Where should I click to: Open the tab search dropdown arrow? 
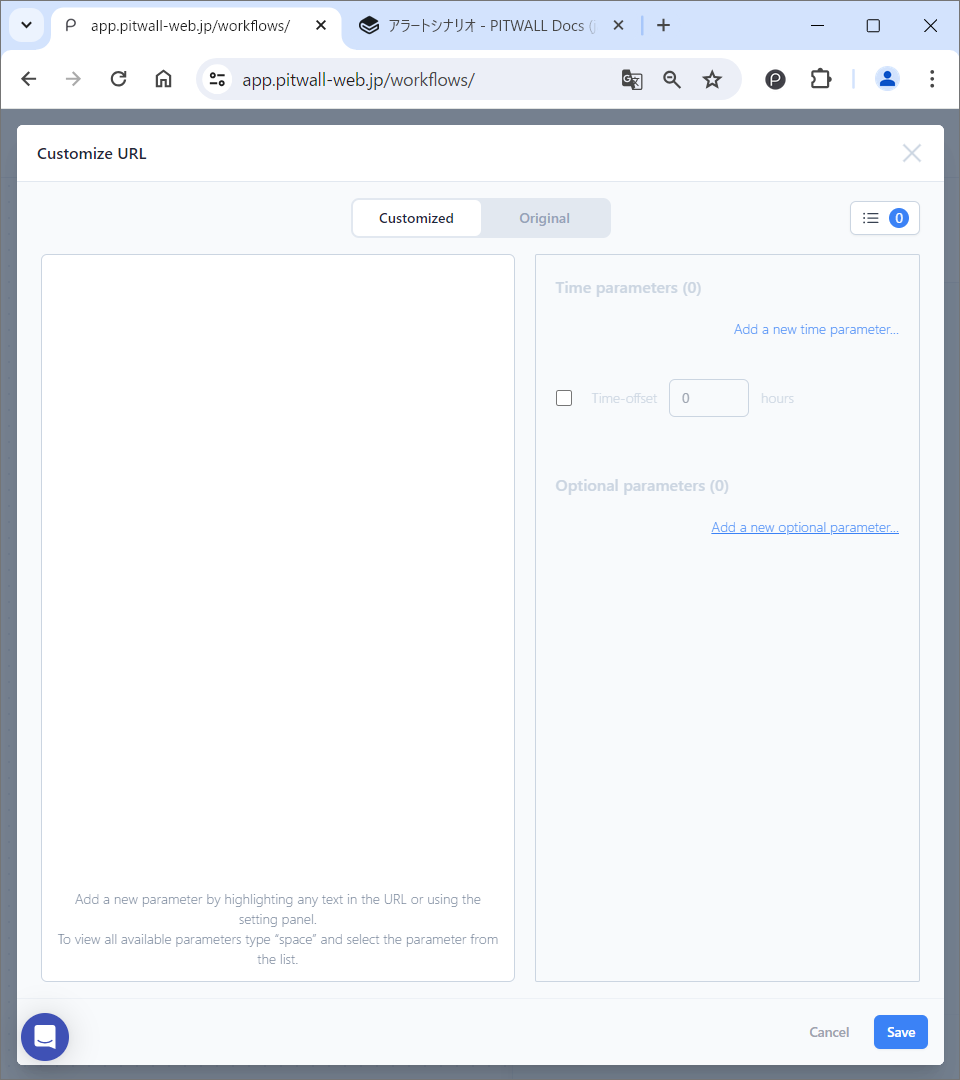pyautogui.click(x=26, y=25)
